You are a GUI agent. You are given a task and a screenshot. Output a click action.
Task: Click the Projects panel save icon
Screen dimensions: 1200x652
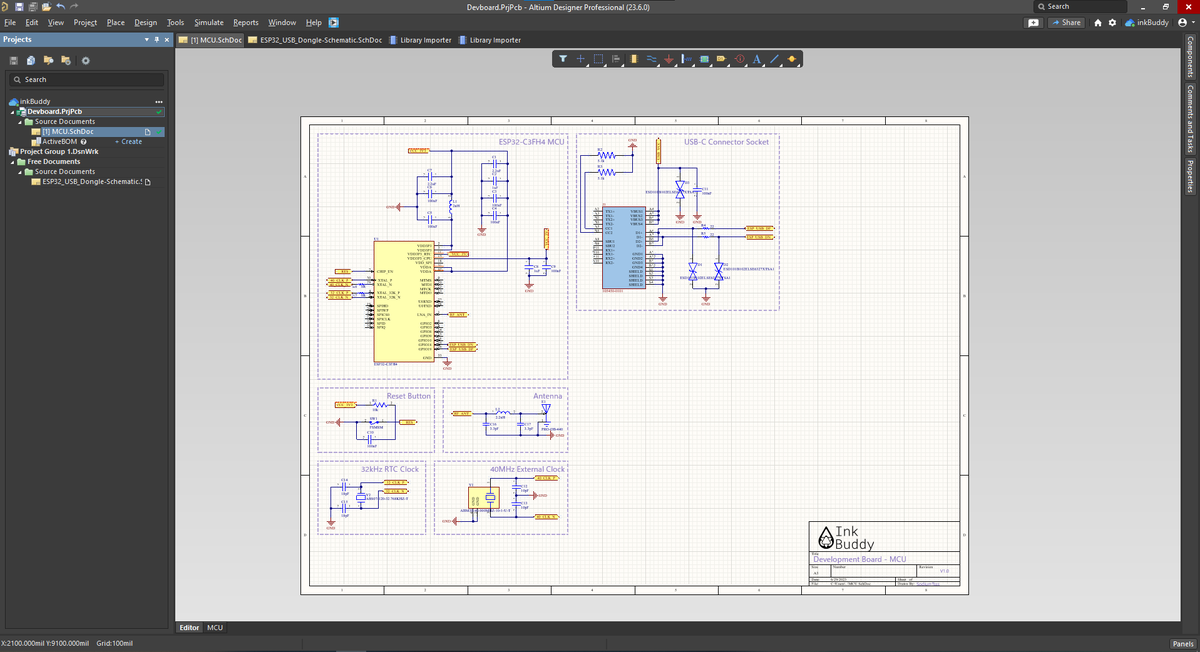click(x=14, y=61)
